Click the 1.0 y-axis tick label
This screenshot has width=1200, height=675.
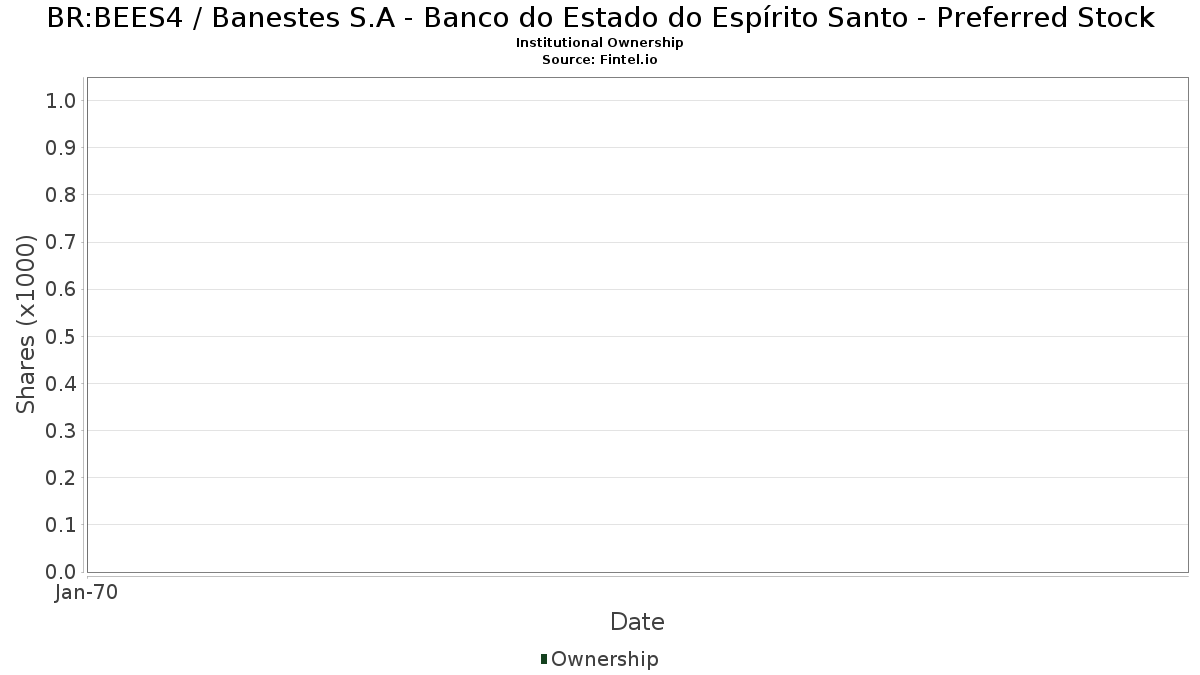tap(61, 100)
